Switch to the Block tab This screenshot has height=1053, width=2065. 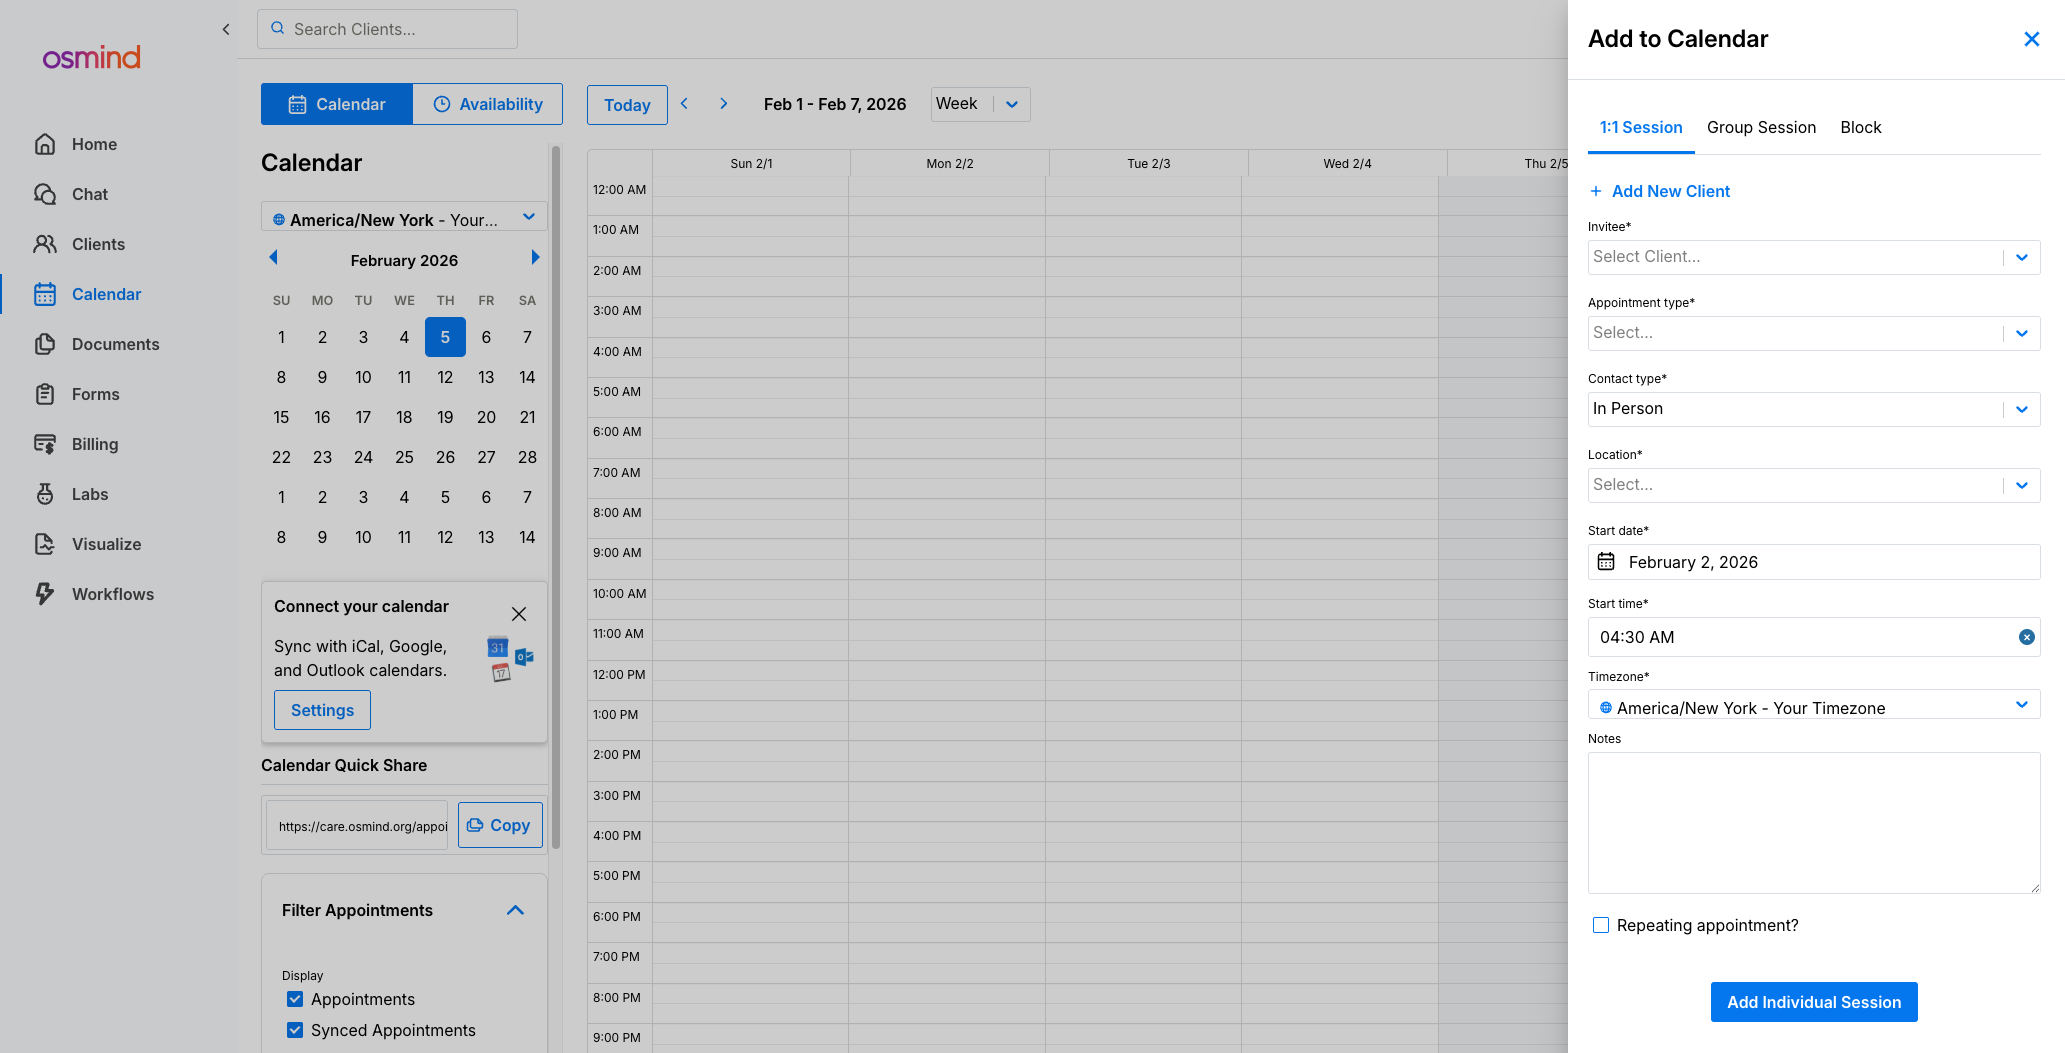pos(1861,128)
